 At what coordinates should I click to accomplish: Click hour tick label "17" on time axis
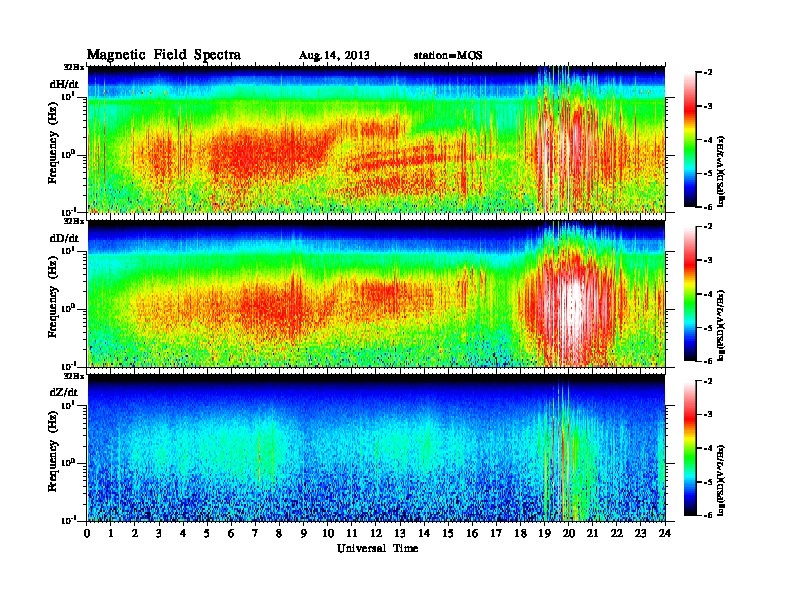[x=497, y=534]
